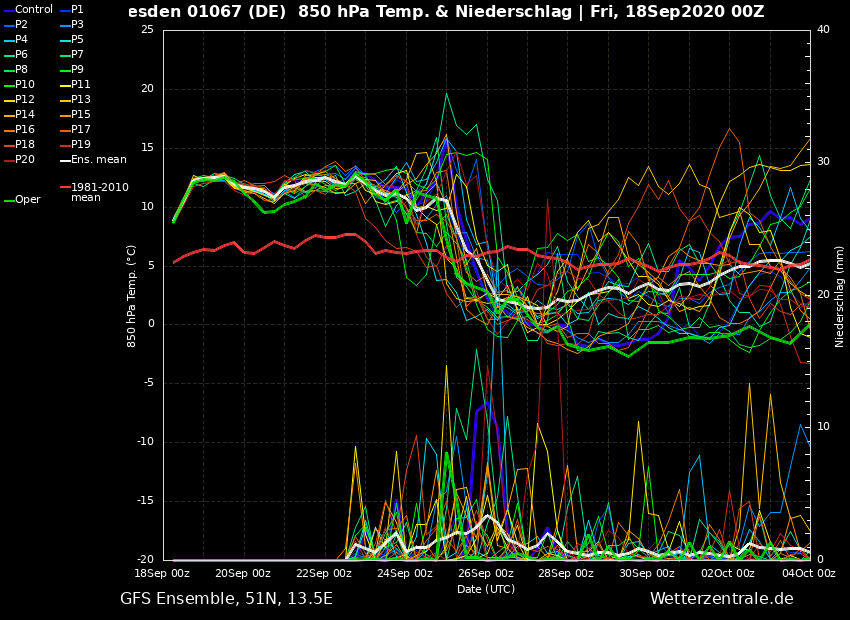Click the Wetterzentrale.de footer text
850x620 pixels.
[722, 599]
